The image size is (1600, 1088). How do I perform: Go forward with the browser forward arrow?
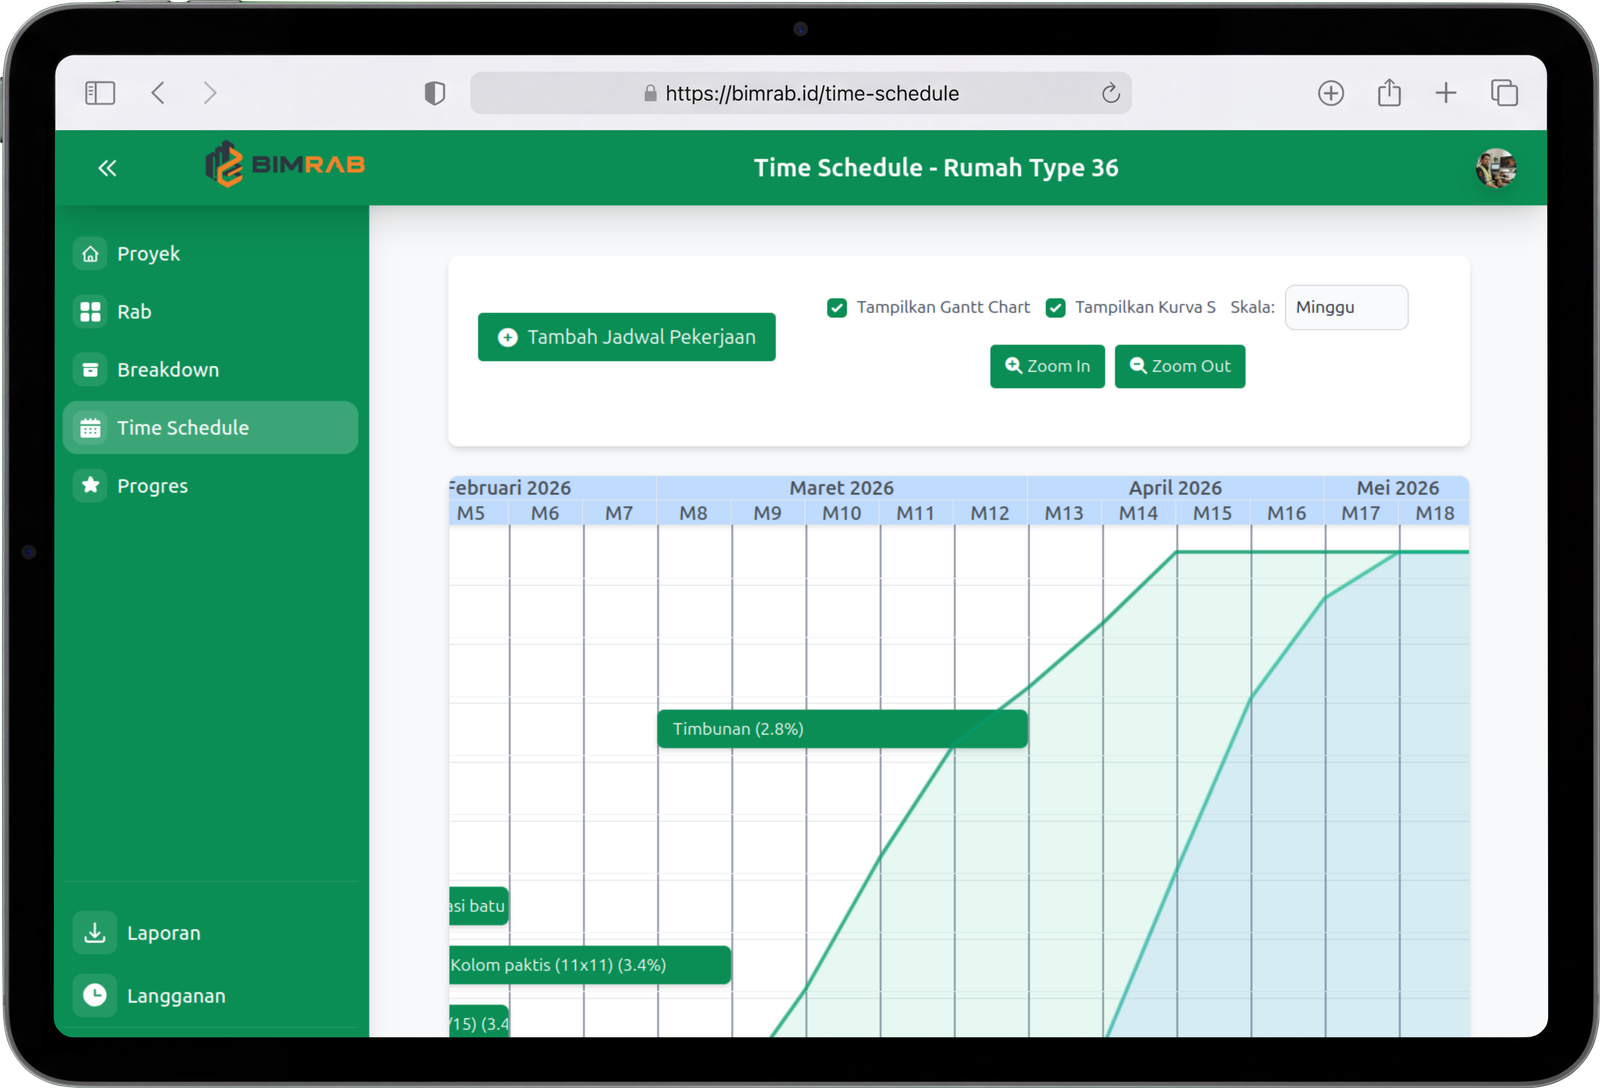[x=210, y=93]
